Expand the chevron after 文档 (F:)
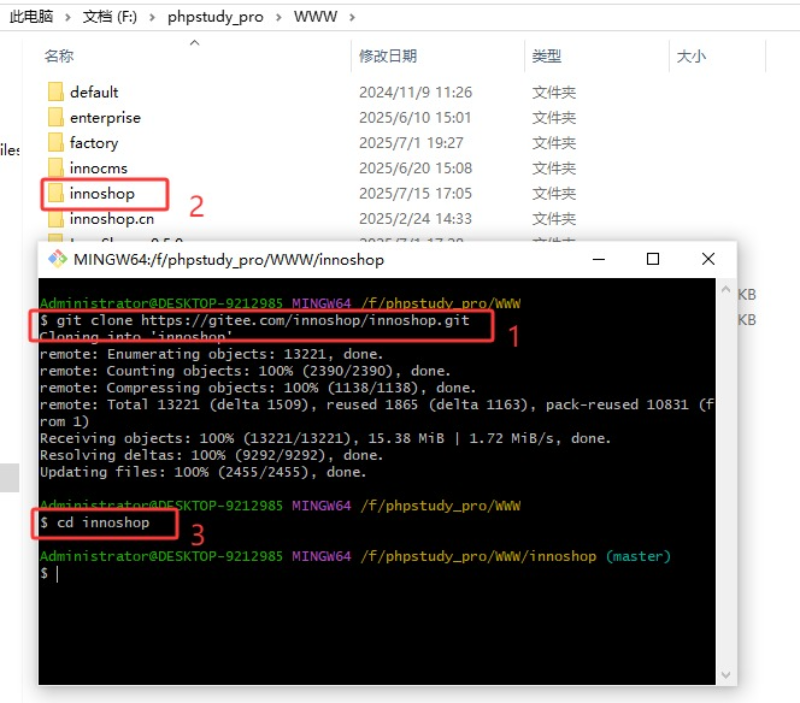 tap(152, 17)
